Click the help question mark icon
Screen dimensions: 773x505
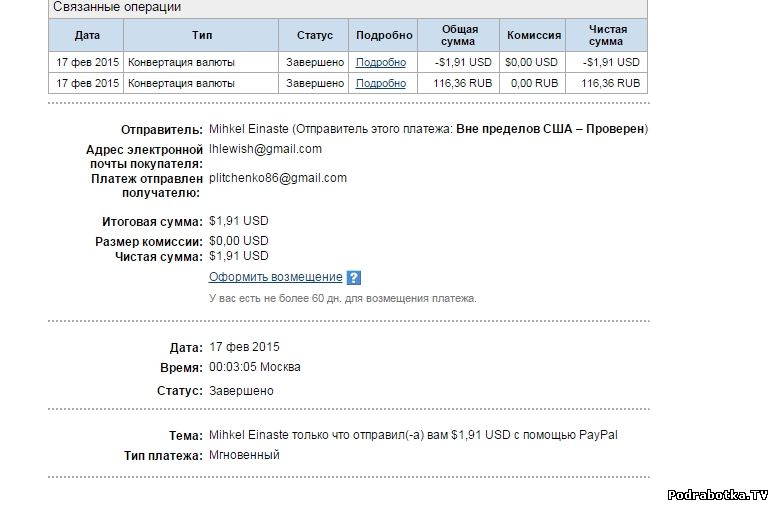point(353,278)
